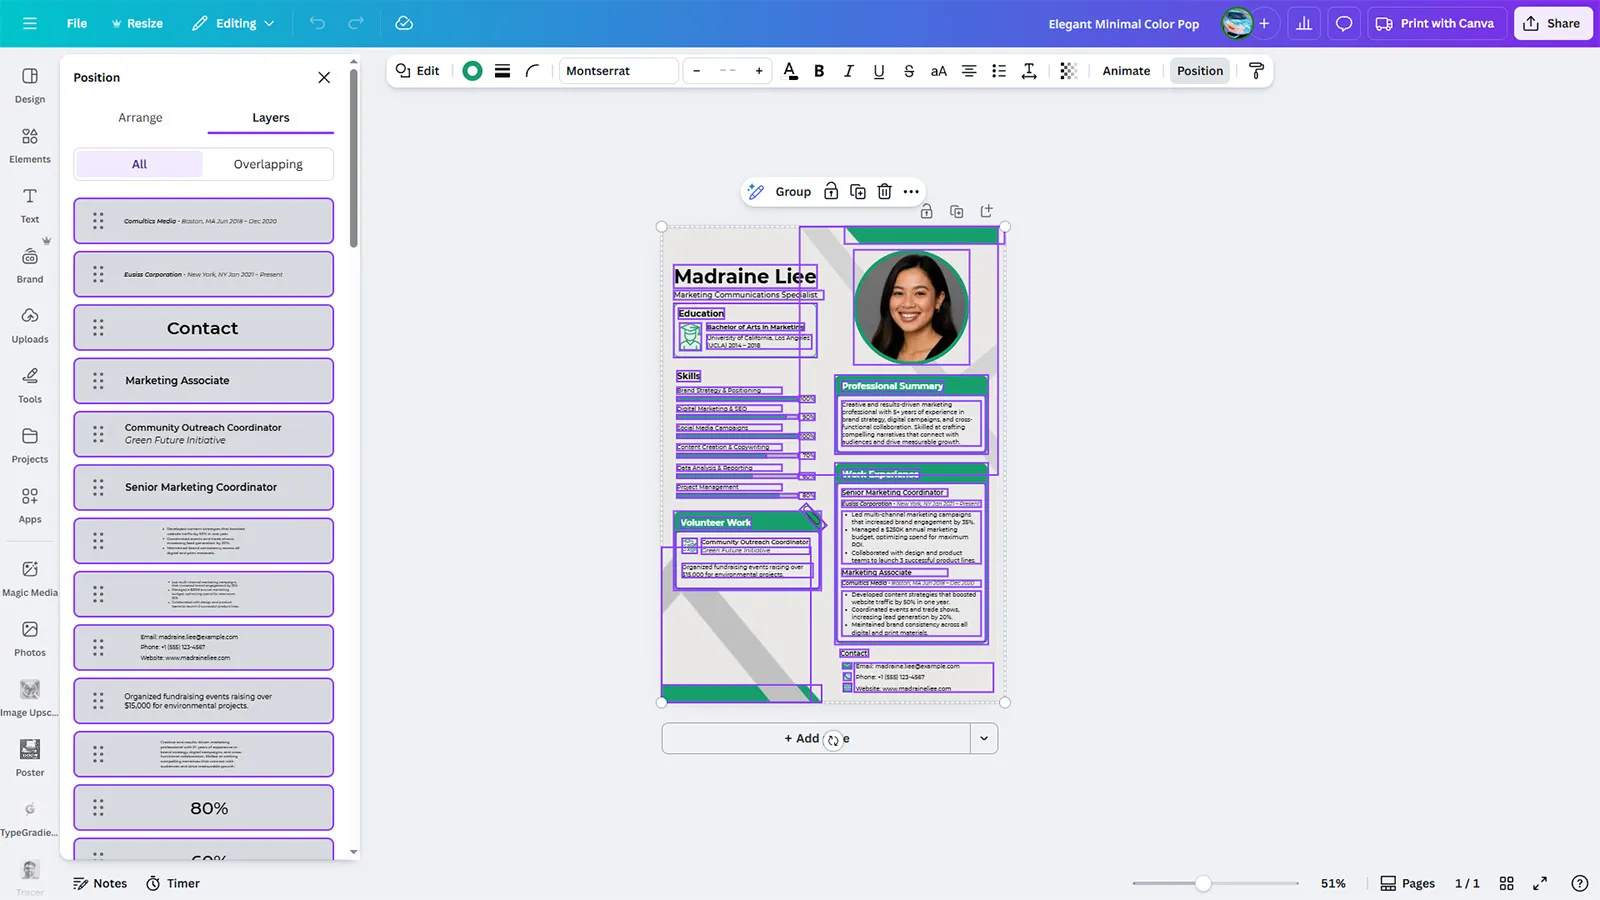Click the Italic formatting icon
This screenshot has height=900, width=1600.
(849, 71)
